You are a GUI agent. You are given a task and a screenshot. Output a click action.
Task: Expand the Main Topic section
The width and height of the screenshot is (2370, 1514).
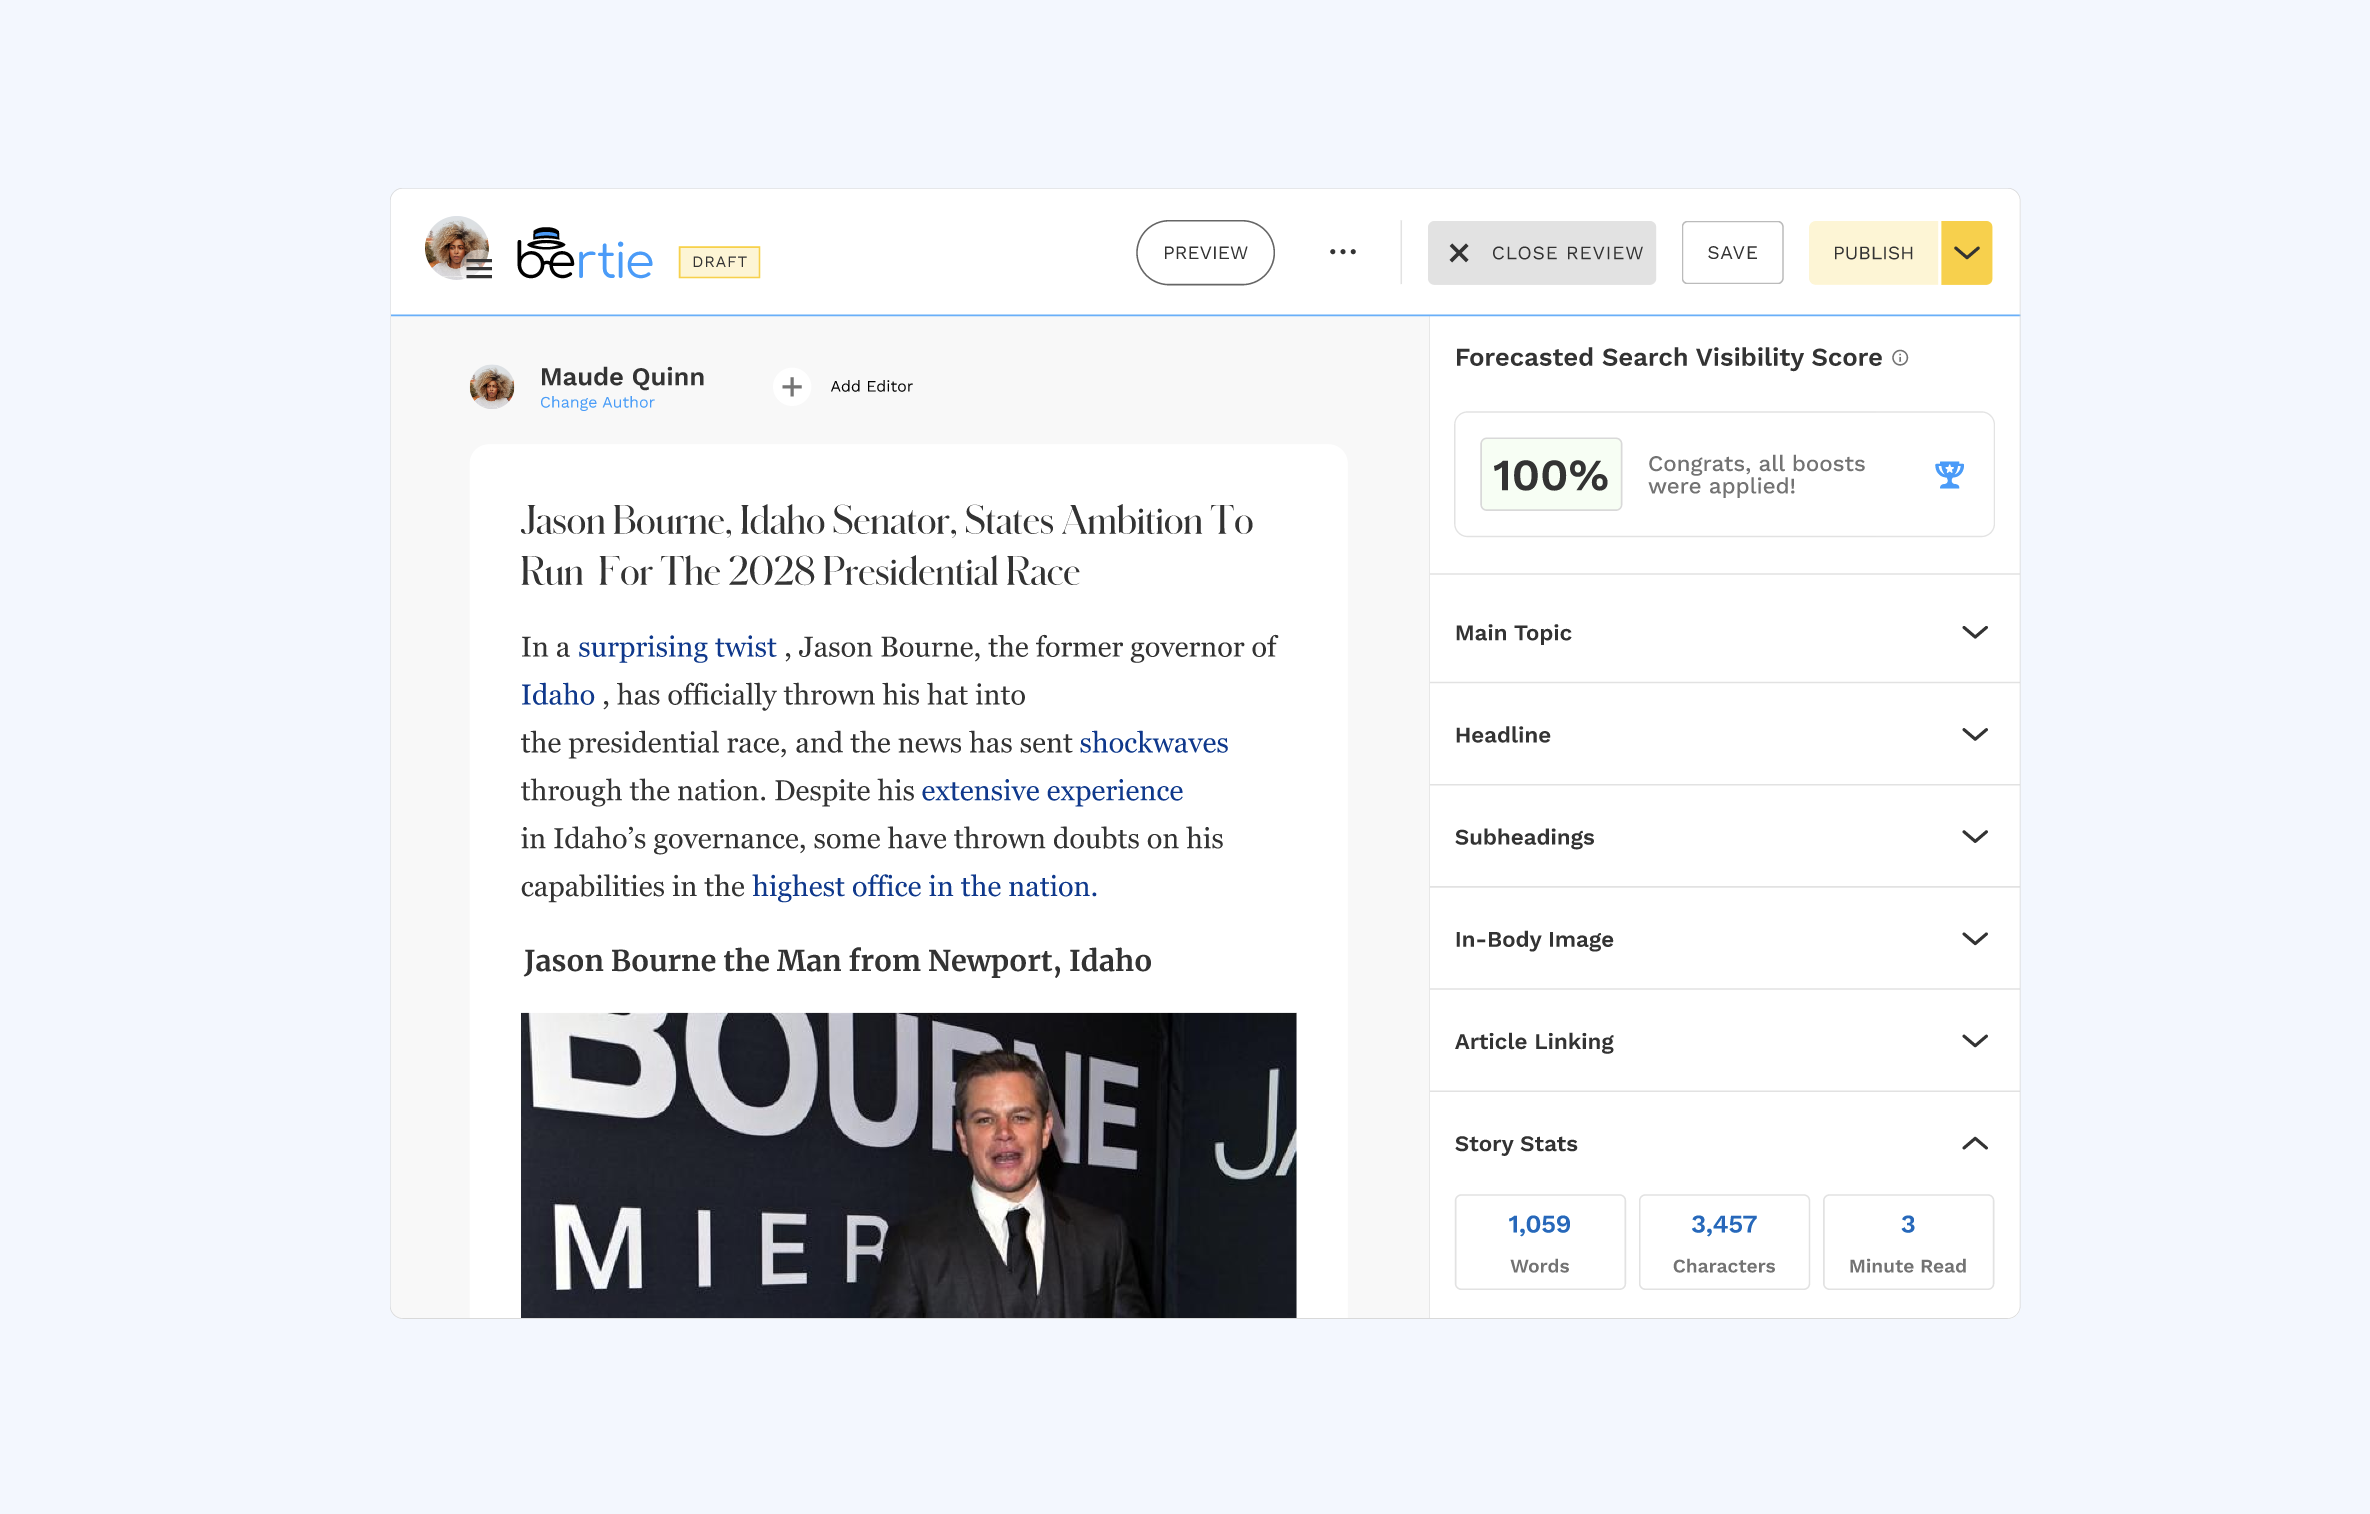[1974, 632]
